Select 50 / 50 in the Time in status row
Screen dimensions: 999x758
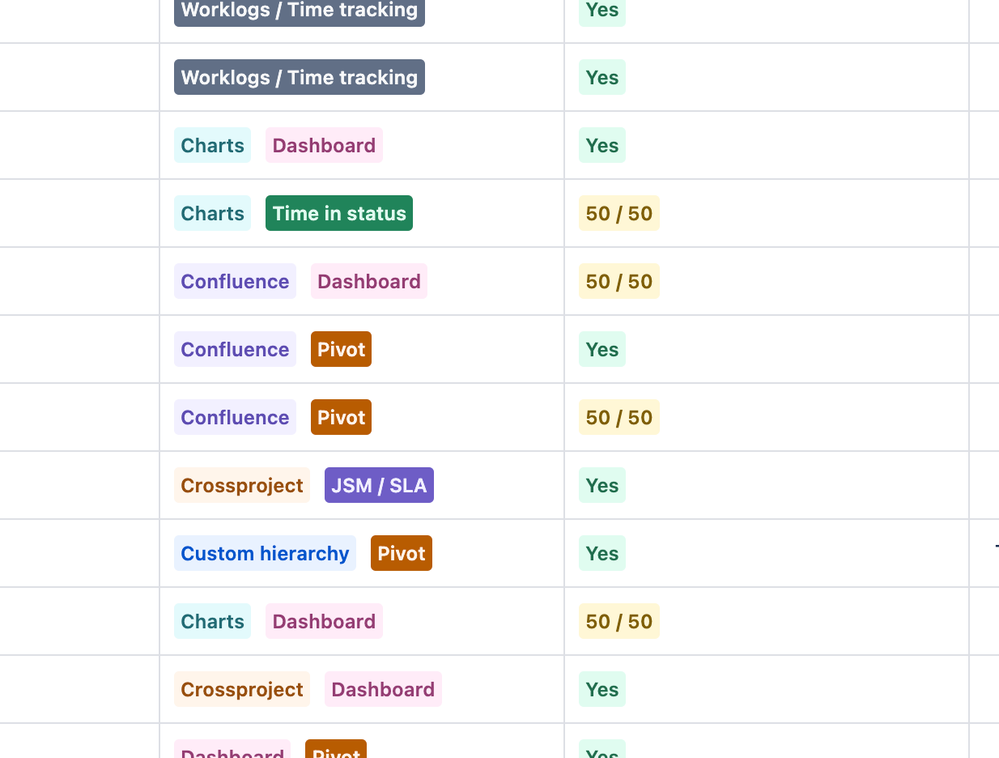pos(619,213)
